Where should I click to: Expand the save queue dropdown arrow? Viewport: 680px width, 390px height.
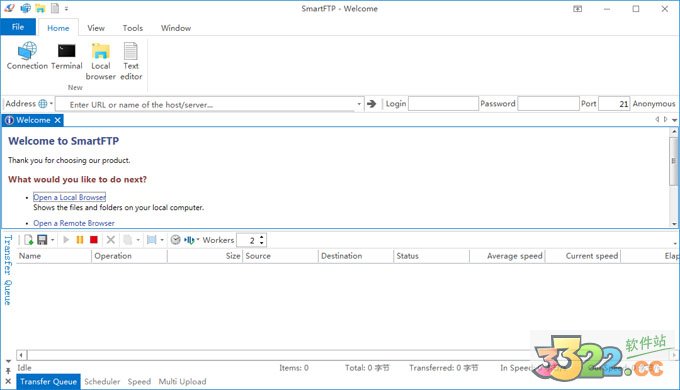click(52, 240)
